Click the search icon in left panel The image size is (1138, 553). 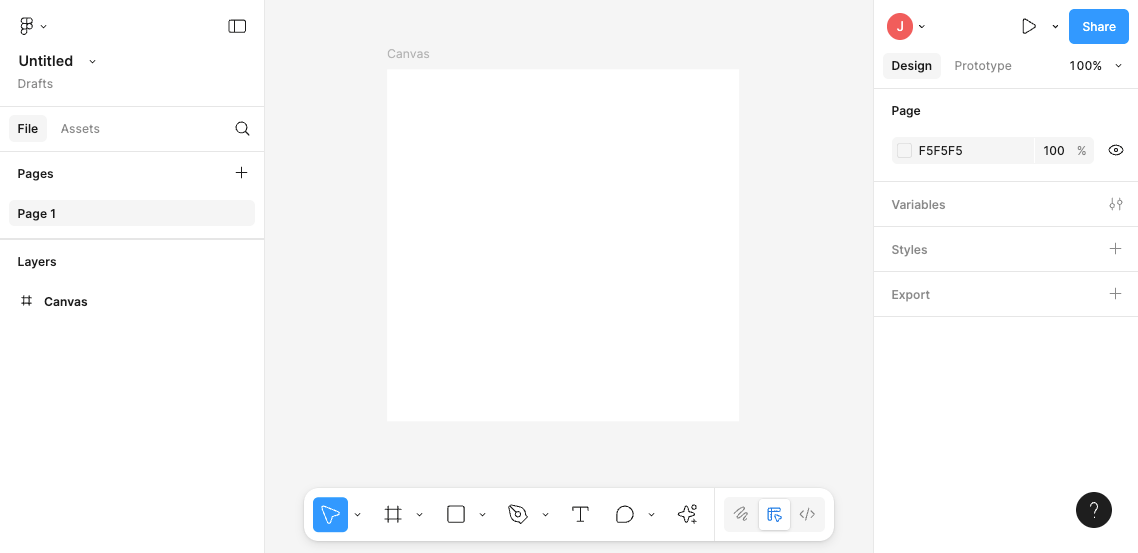242,129
